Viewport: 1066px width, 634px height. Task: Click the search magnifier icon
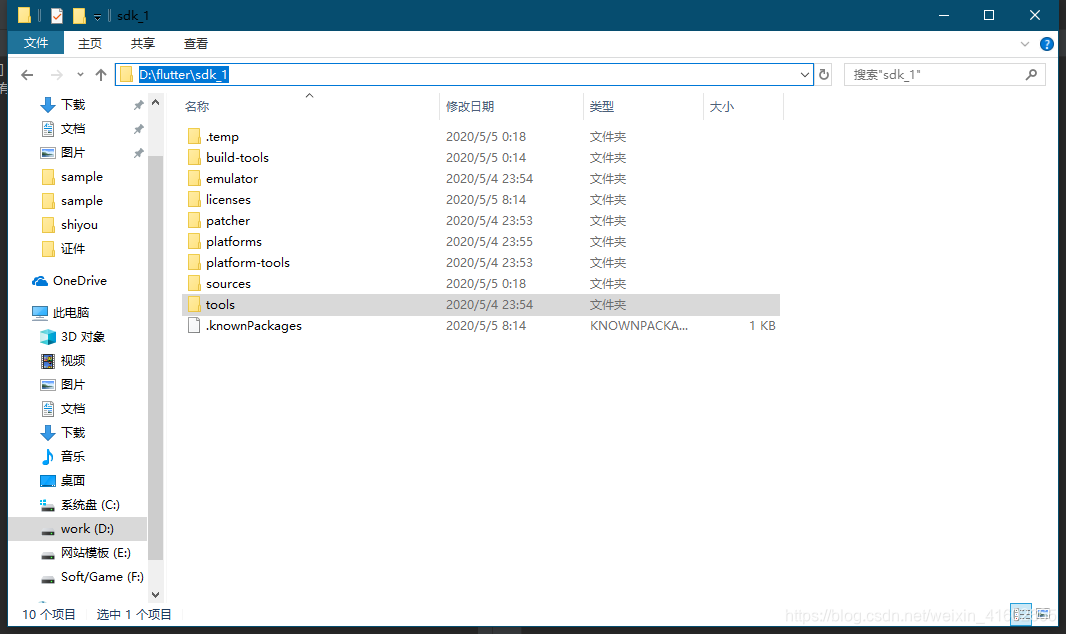(x=1031, y=75)
